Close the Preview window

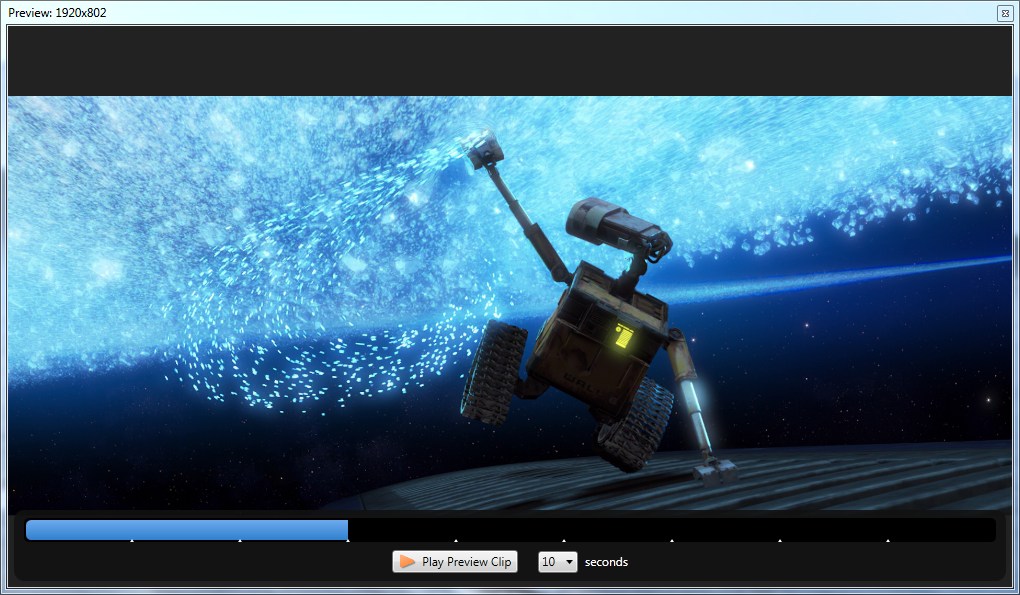(1004, 13)
